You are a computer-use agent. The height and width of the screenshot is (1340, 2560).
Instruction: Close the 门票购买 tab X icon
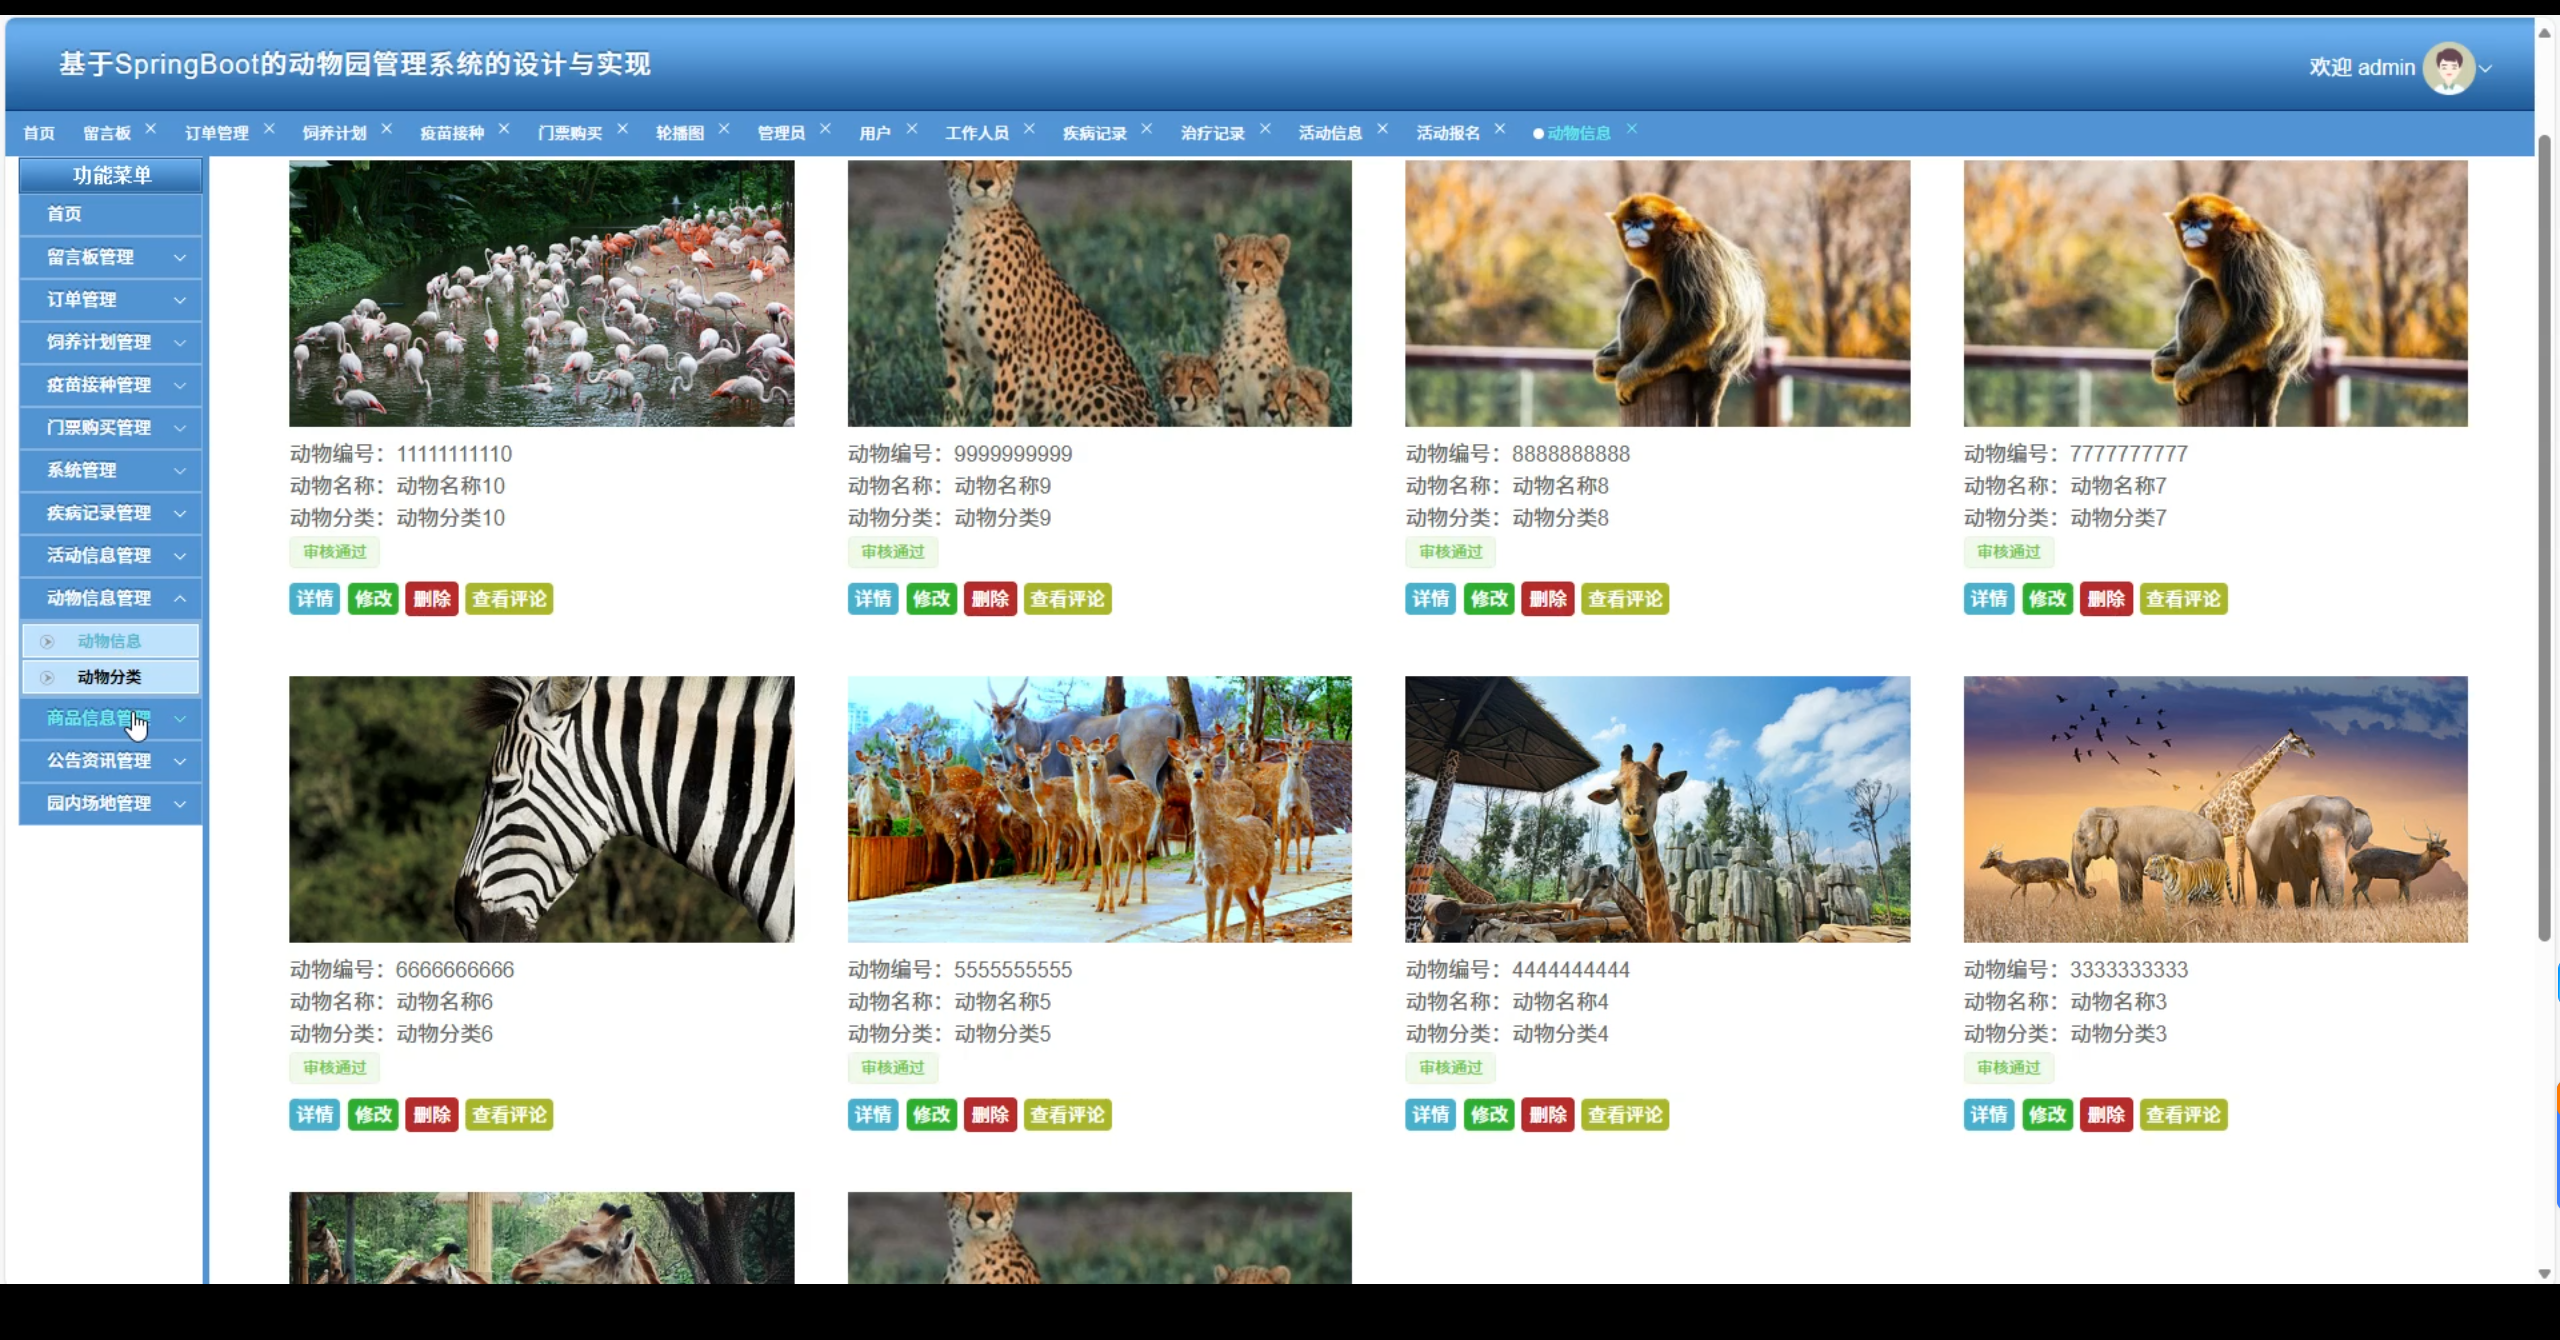(622, 129)
